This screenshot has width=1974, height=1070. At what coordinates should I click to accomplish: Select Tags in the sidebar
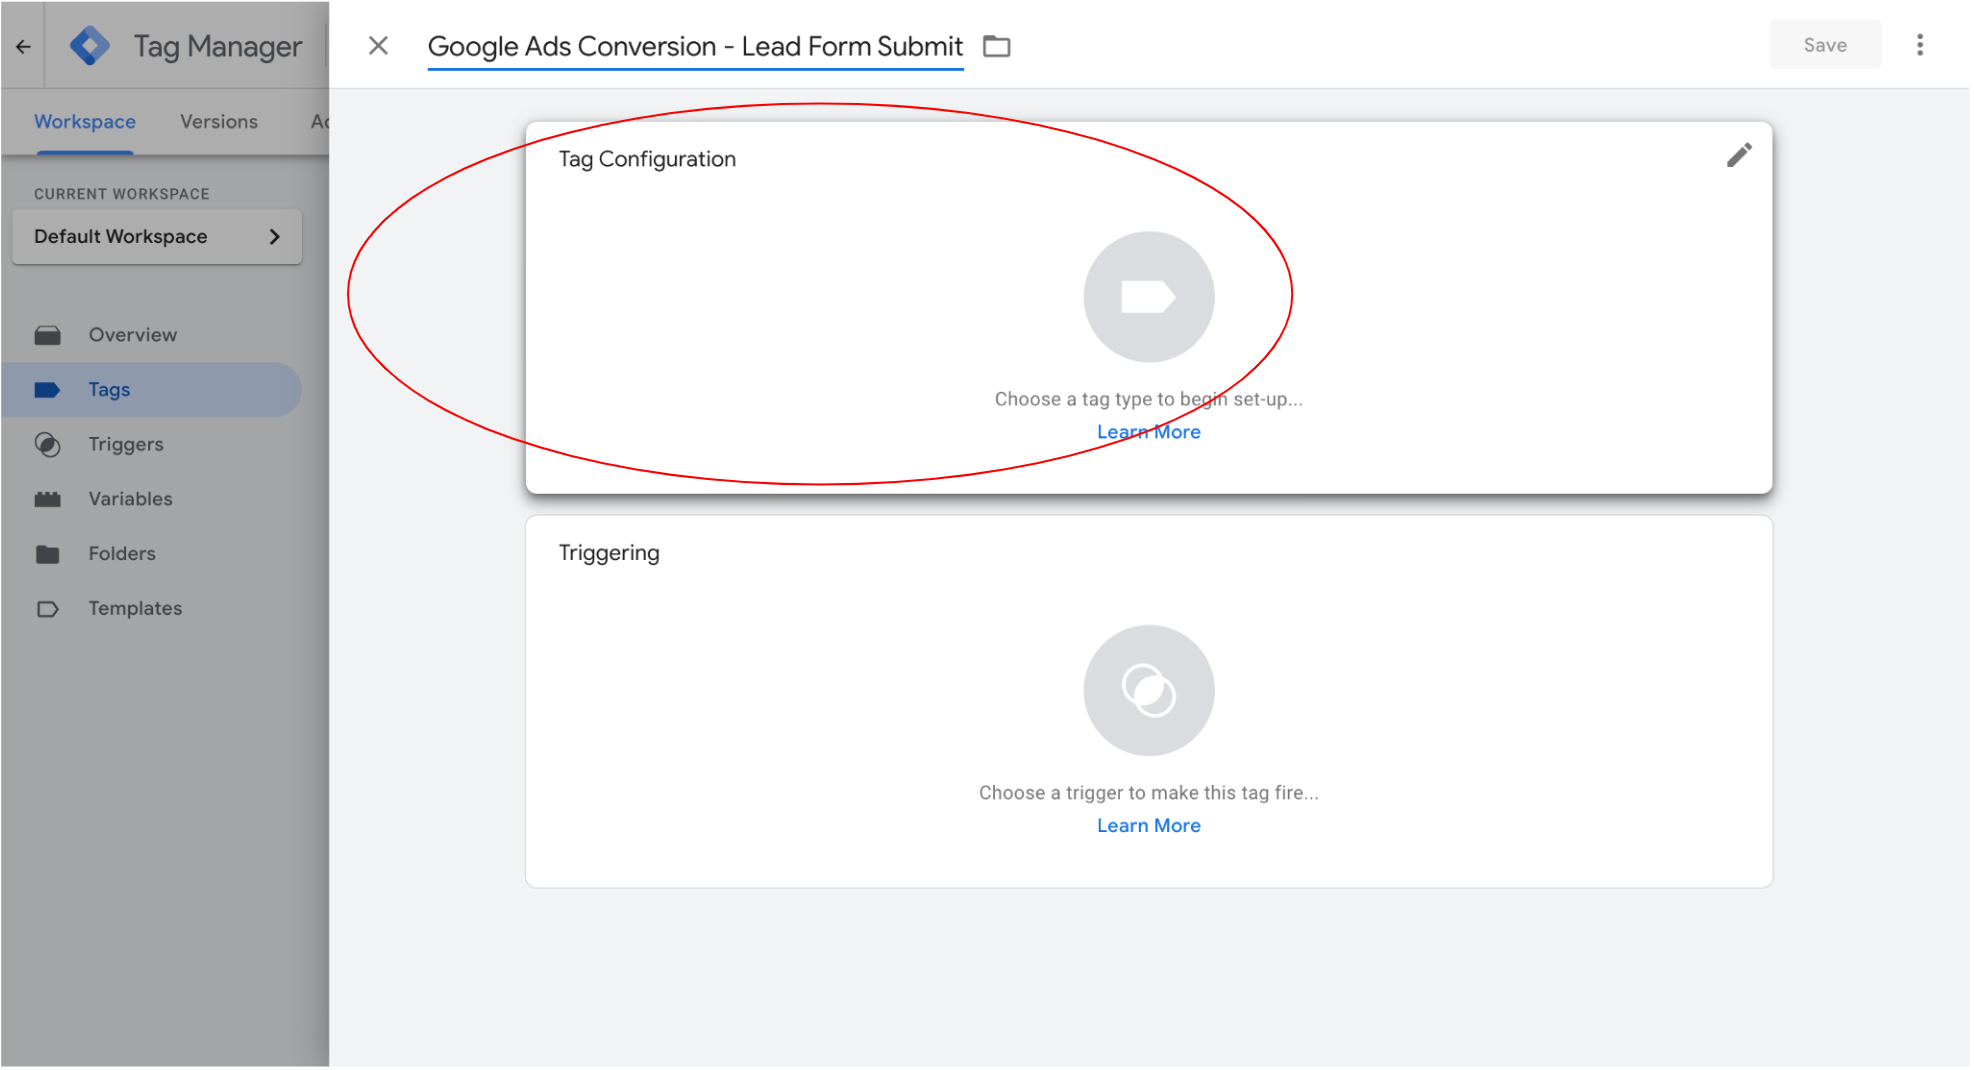click(109, 390)
